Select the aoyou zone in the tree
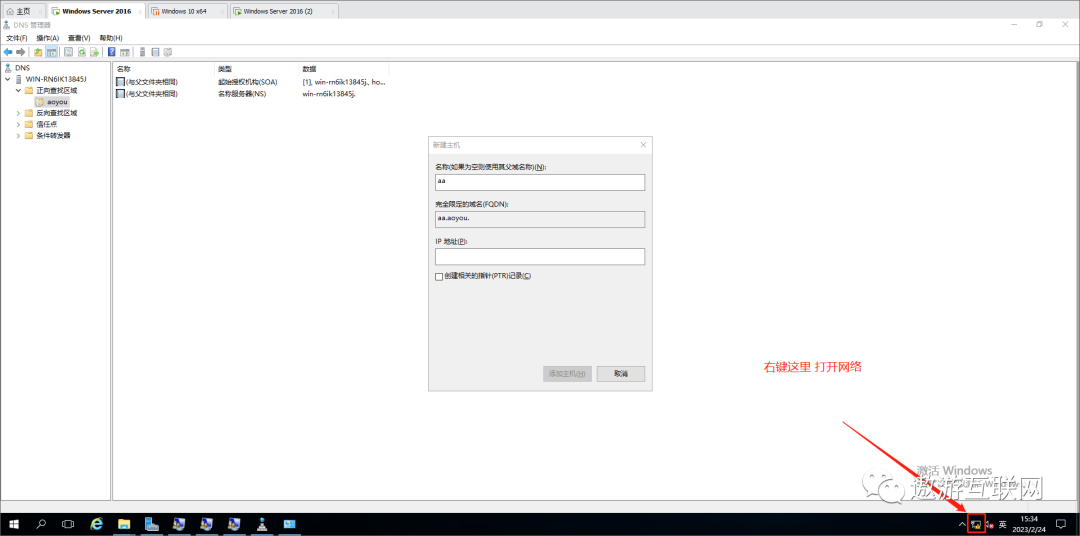This screenshot has width=1080, height=536. (52, 101)
